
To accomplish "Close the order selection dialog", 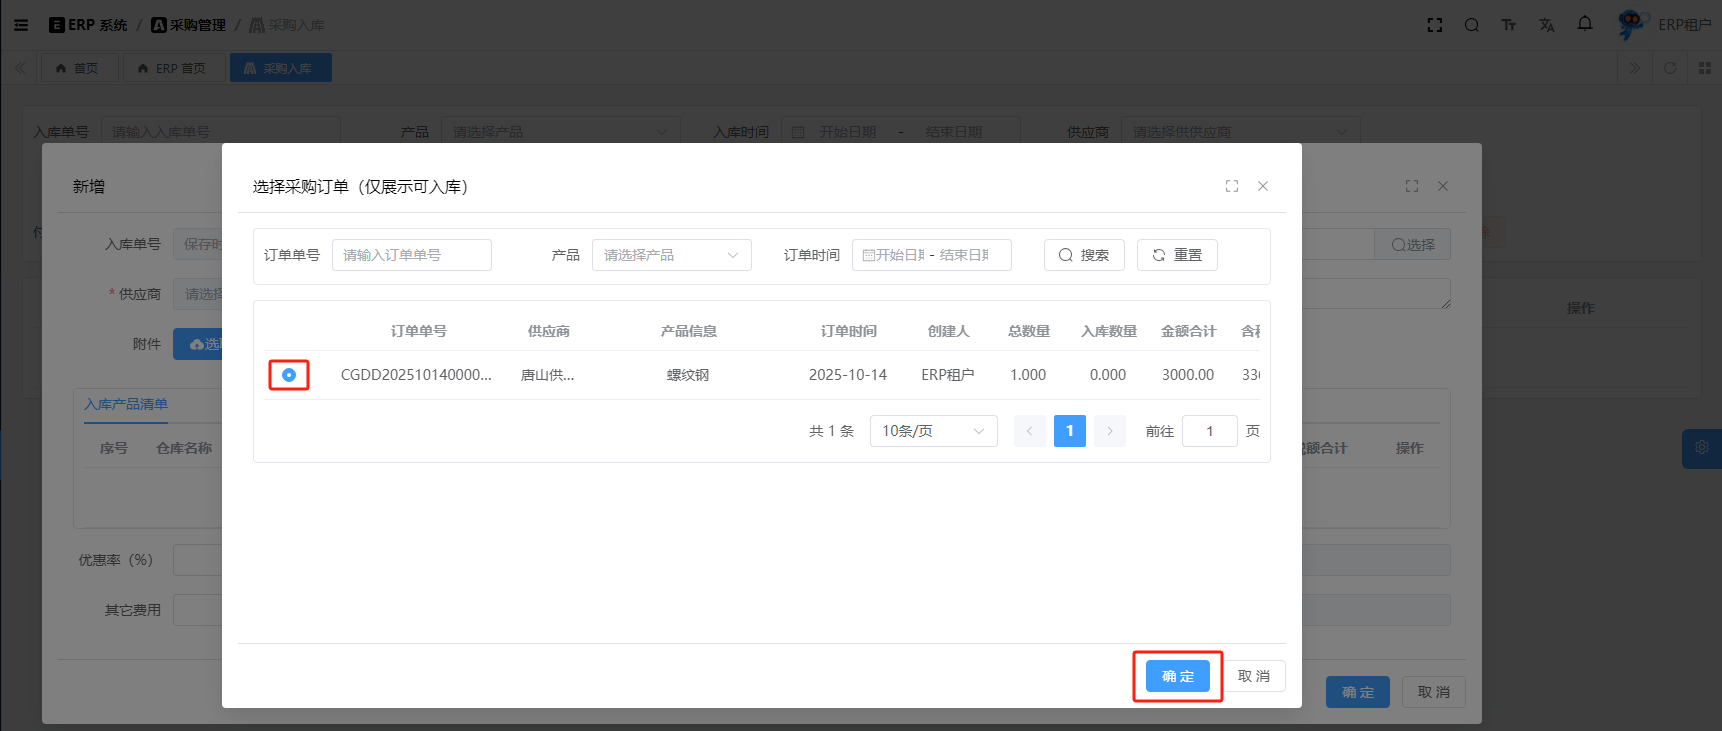I will [x=1263, y=186].
